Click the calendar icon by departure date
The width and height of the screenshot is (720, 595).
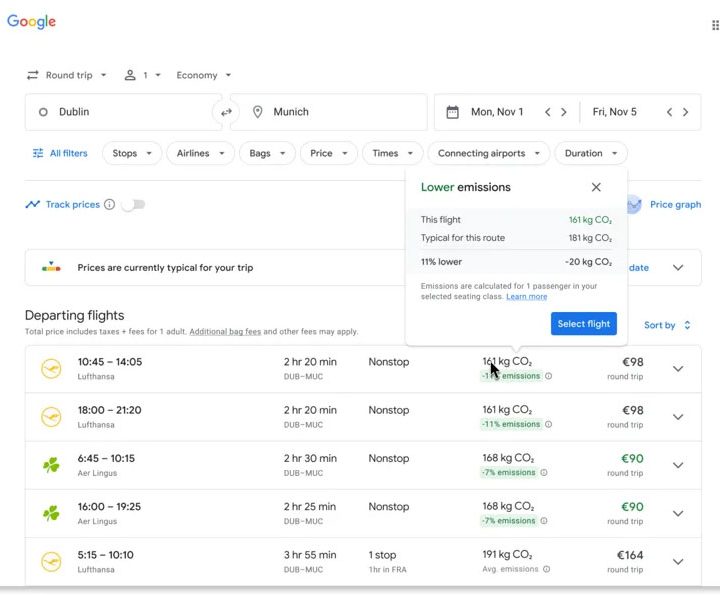(x=452, y=112)
